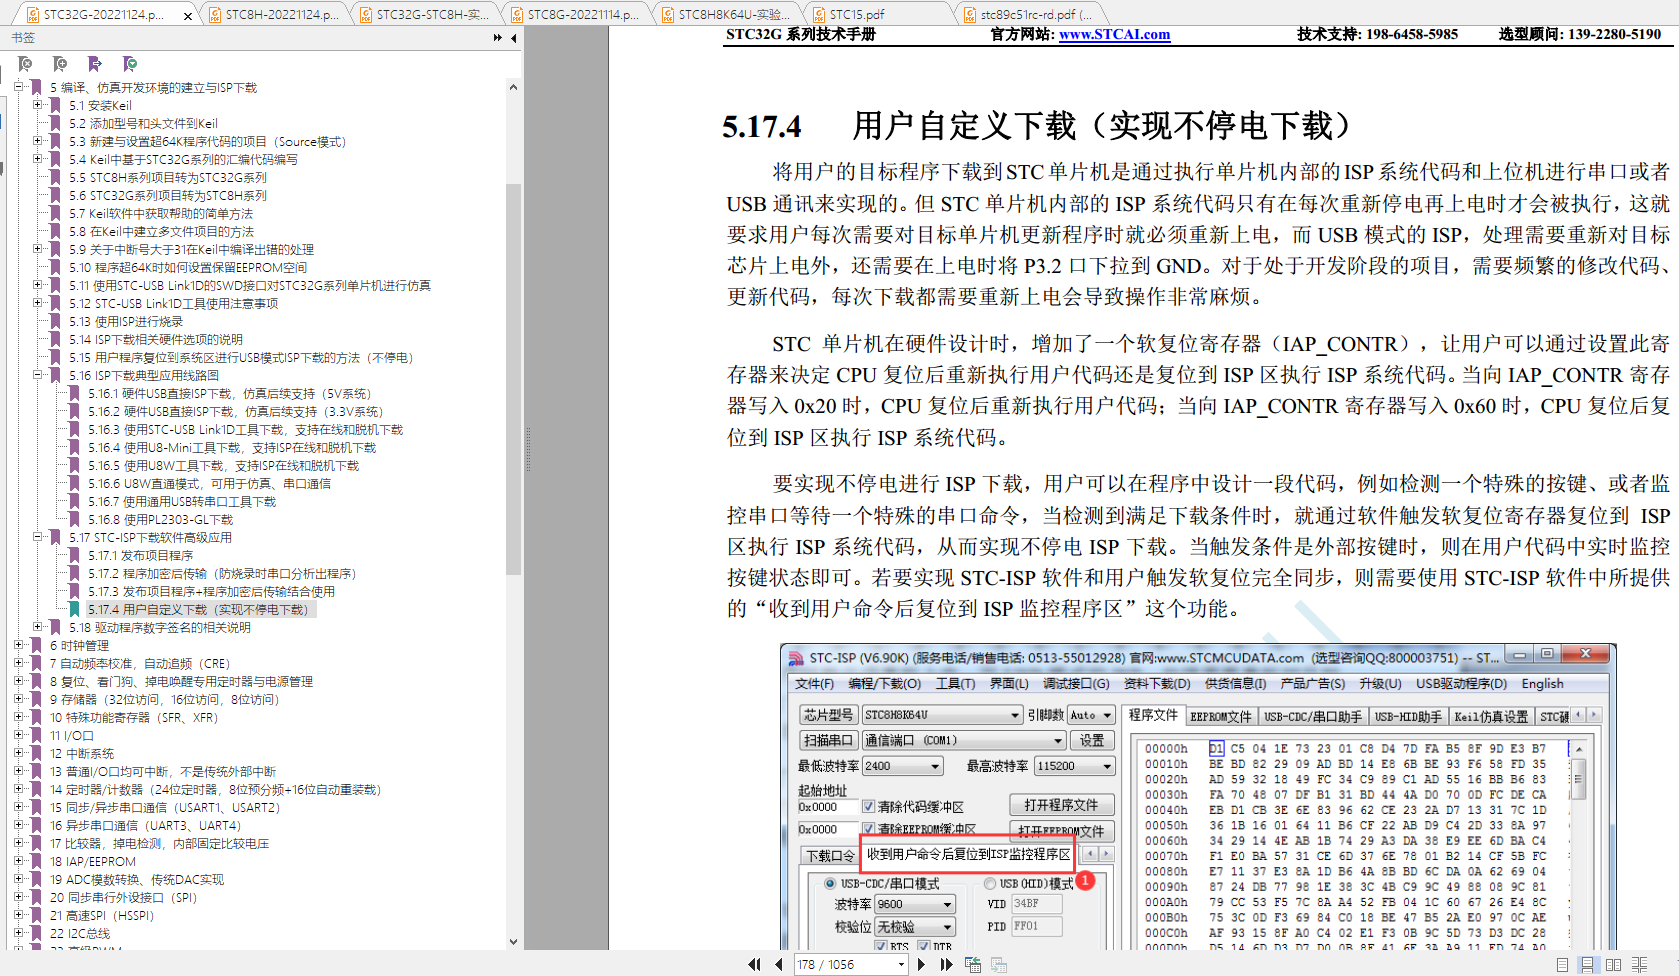Open bookmark 21 高速SPI (HSSPI)
Viewport: 1679px width, 976px height.
pyautogui.click(x=102, y=915)
